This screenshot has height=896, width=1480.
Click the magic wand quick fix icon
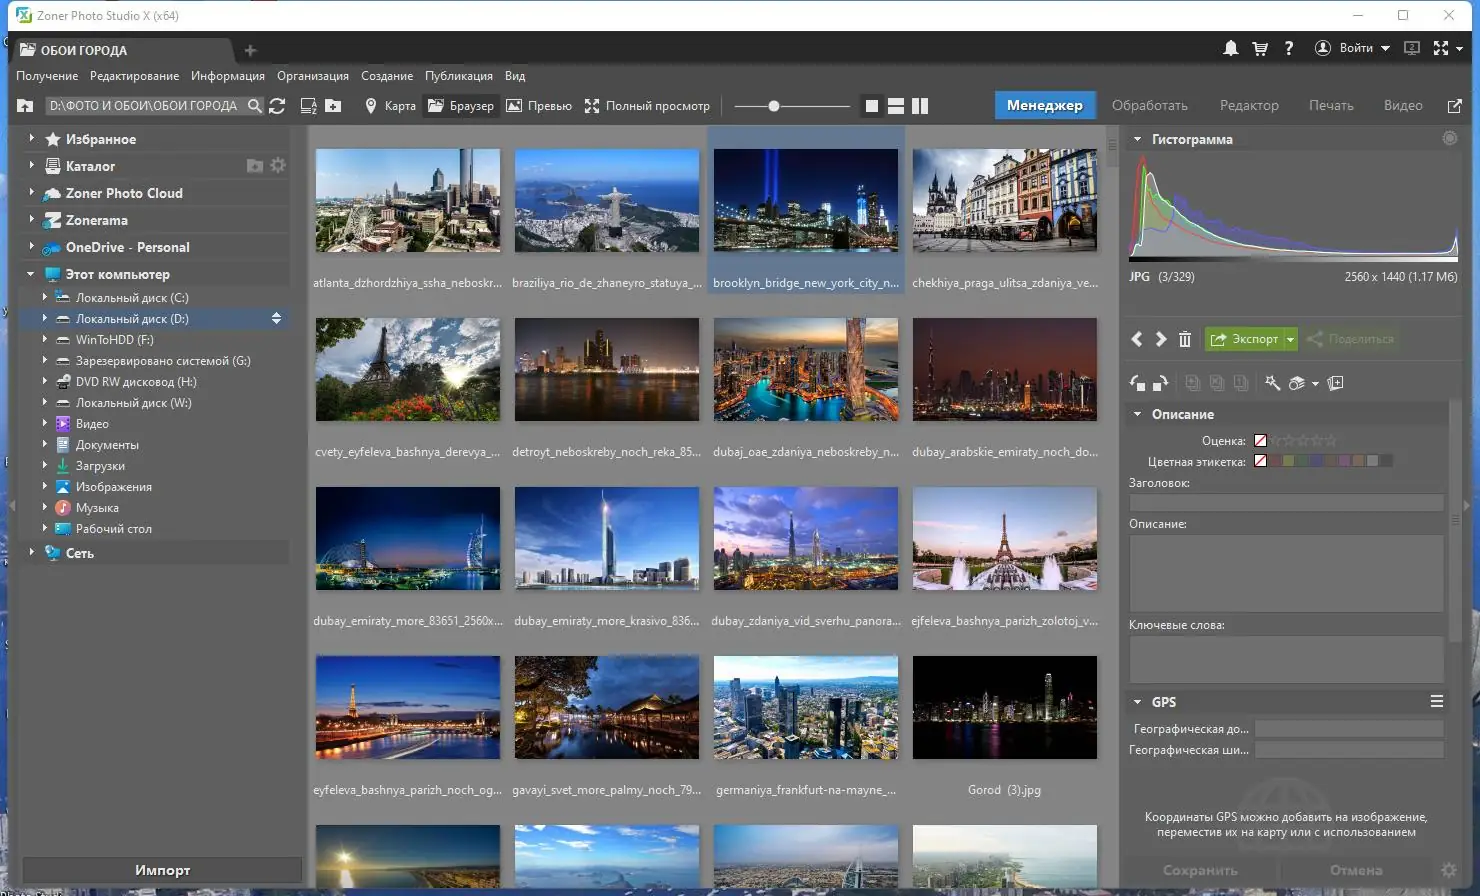click(1272, 383)
